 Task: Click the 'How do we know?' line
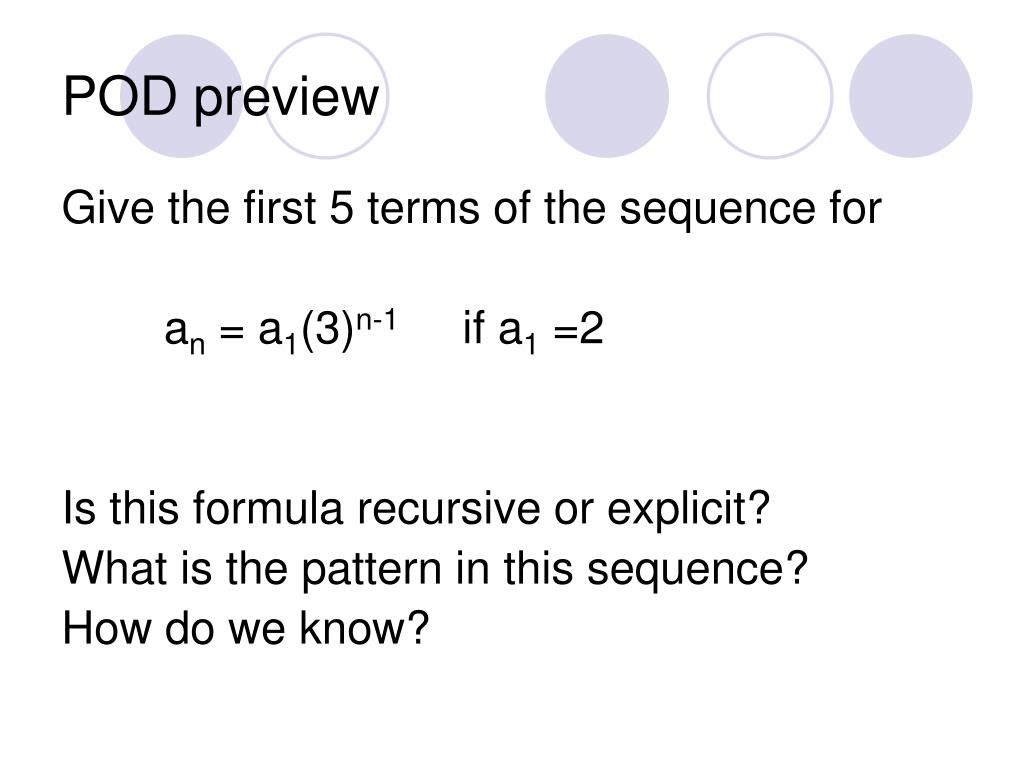246,628
